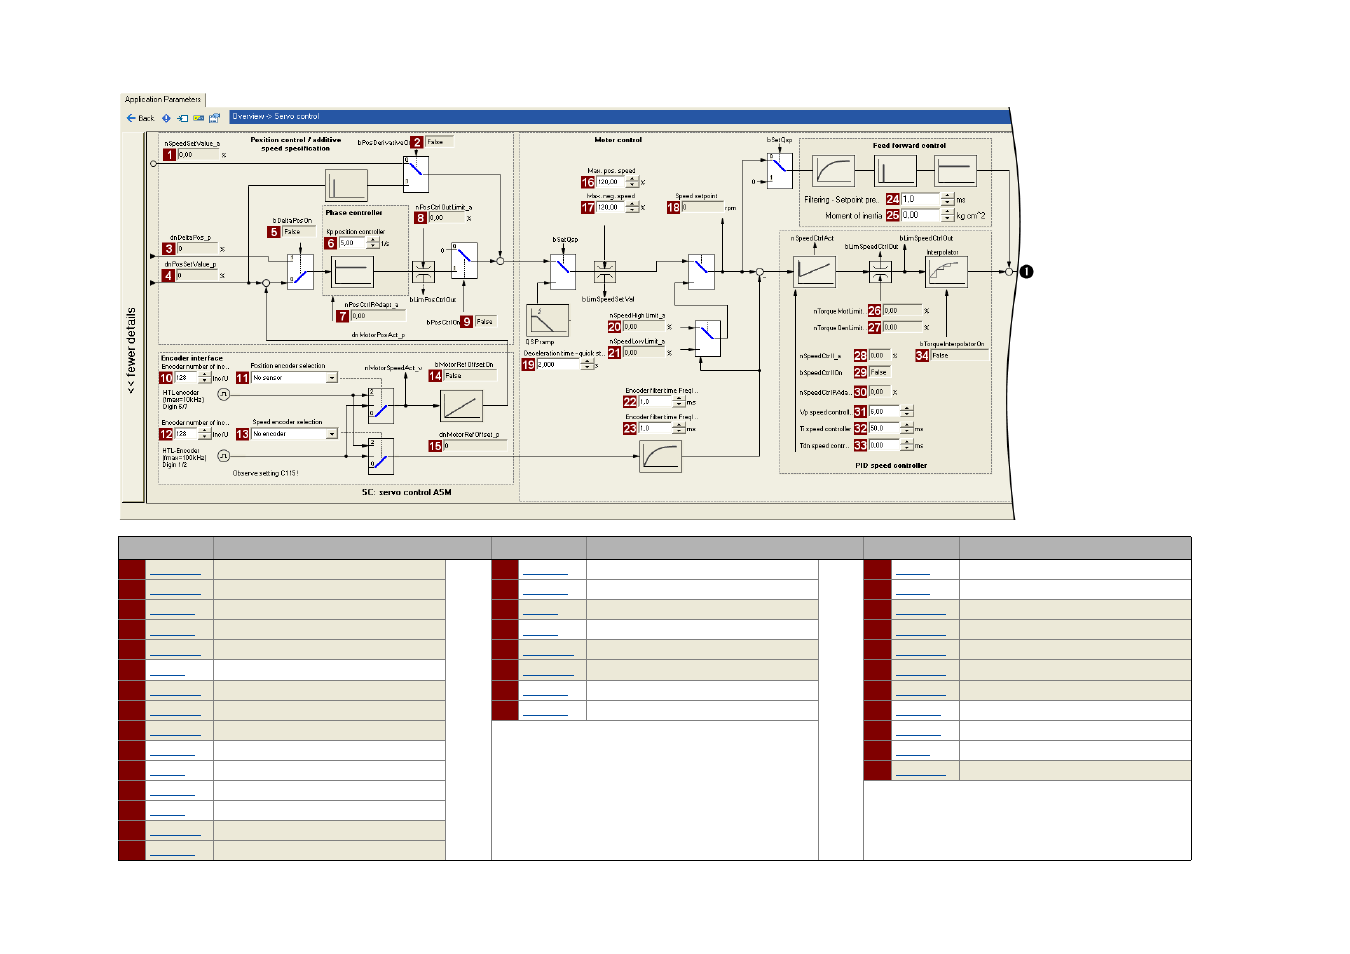Click the arrow-into-box toolbar icon

coord(182,118)
